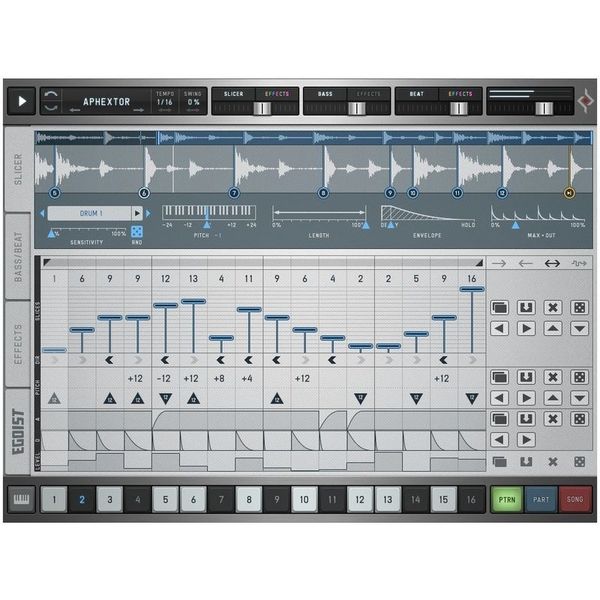Image resolution: width=600 pixels, height=600 pixels.
Task: Toggle the Bass EFFECTS switch
Action: pyautogui.click(x=369, y=107)
